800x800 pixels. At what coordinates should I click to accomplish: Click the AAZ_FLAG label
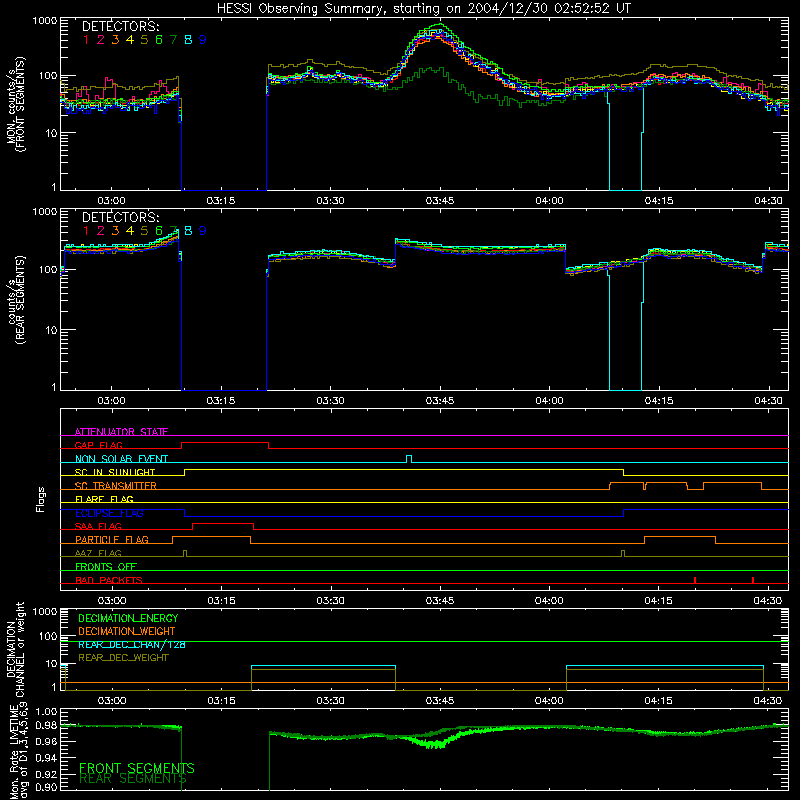coord(98,553)
